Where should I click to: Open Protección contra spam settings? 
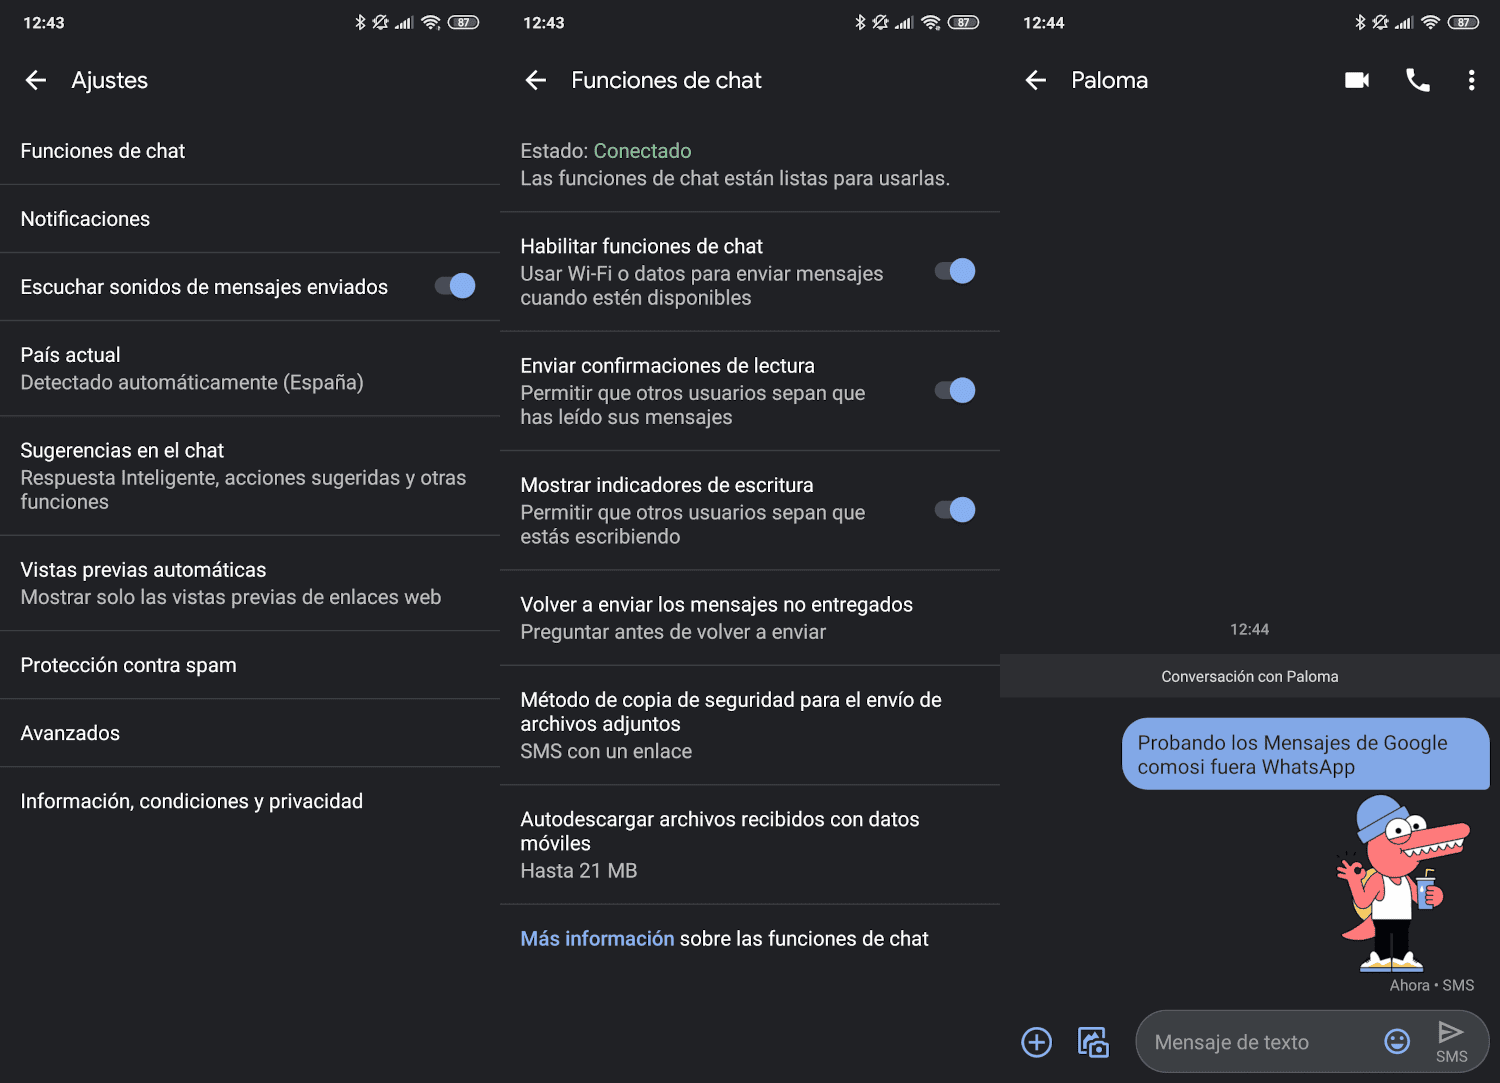tap(250, 665)
